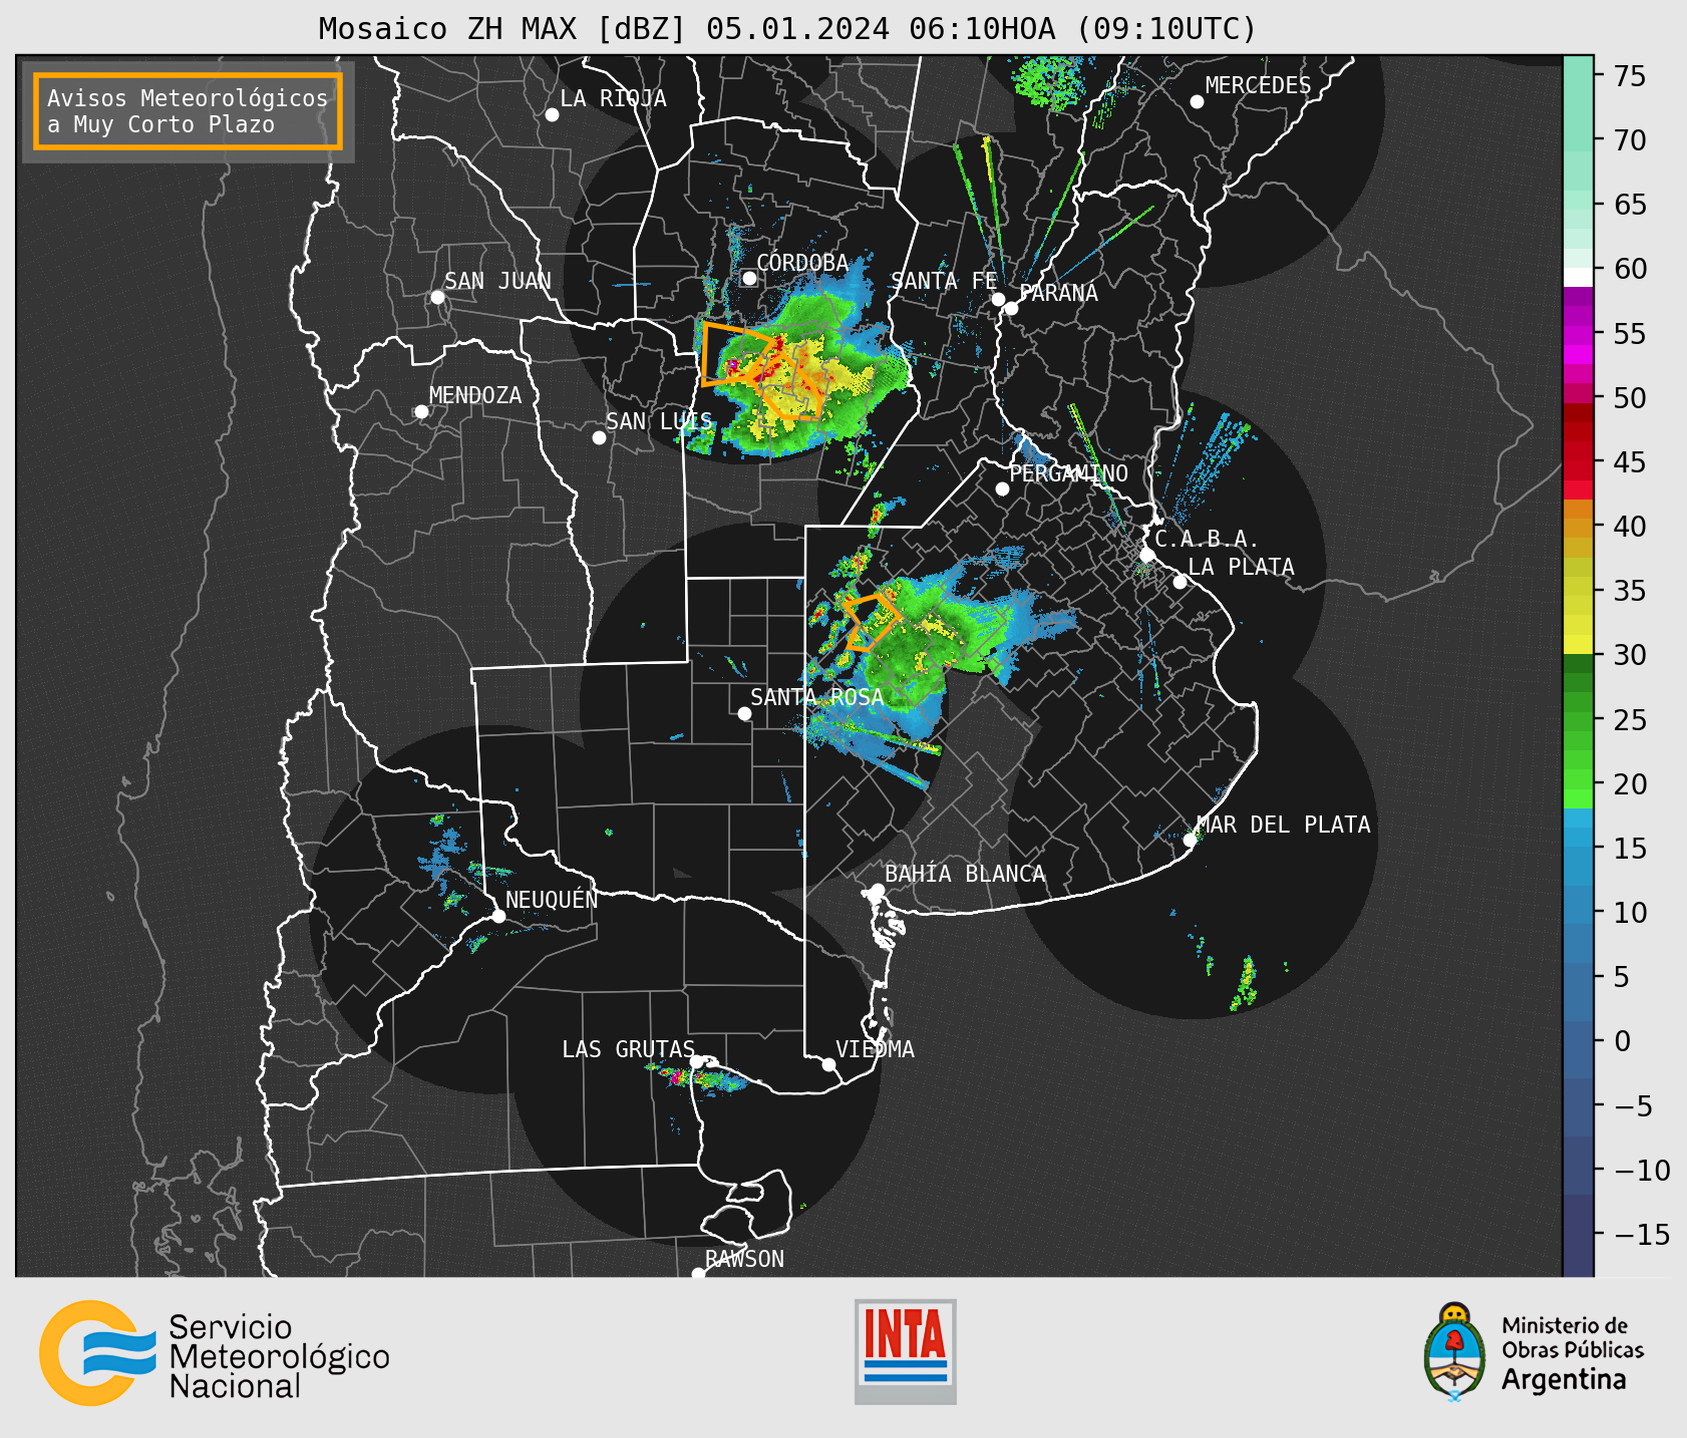Click the 'Argentina' text under Ministerio de Obras Públicas
1687x1438 pixels.
1564,1380
